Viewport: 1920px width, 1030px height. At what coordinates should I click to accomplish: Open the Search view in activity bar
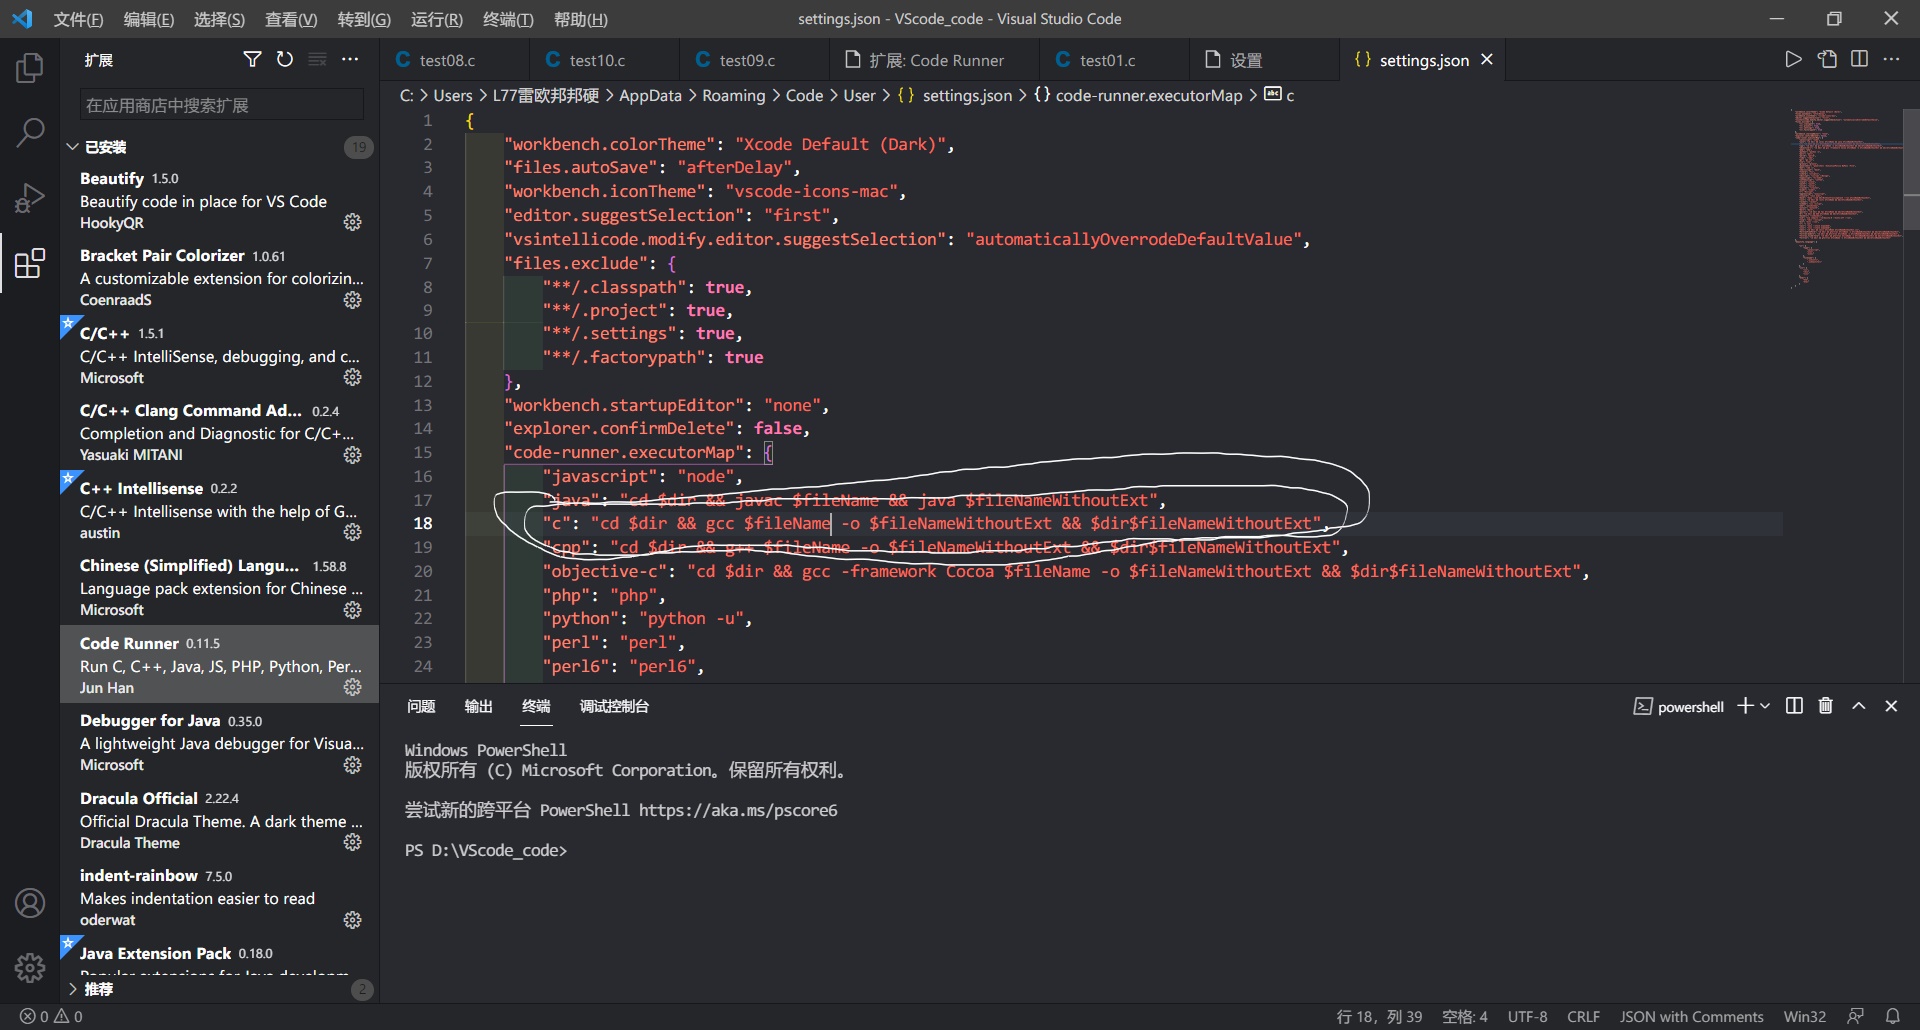pyautogui.click(x=30, y=132)
